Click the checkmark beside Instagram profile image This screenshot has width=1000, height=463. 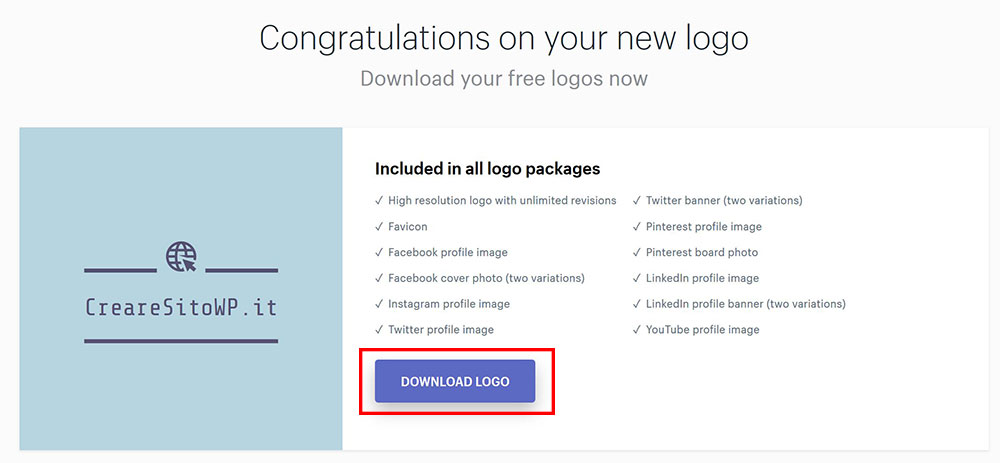point(378,304)
